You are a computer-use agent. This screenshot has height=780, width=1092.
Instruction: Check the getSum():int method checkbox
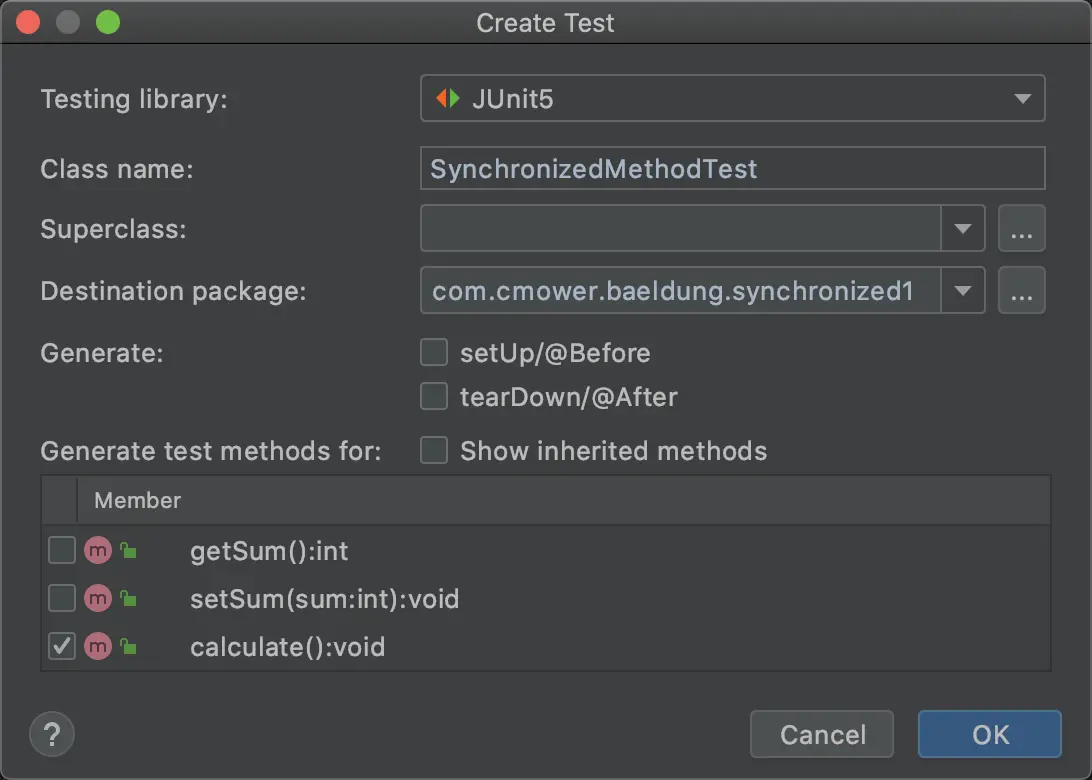(x=62, y=550)
